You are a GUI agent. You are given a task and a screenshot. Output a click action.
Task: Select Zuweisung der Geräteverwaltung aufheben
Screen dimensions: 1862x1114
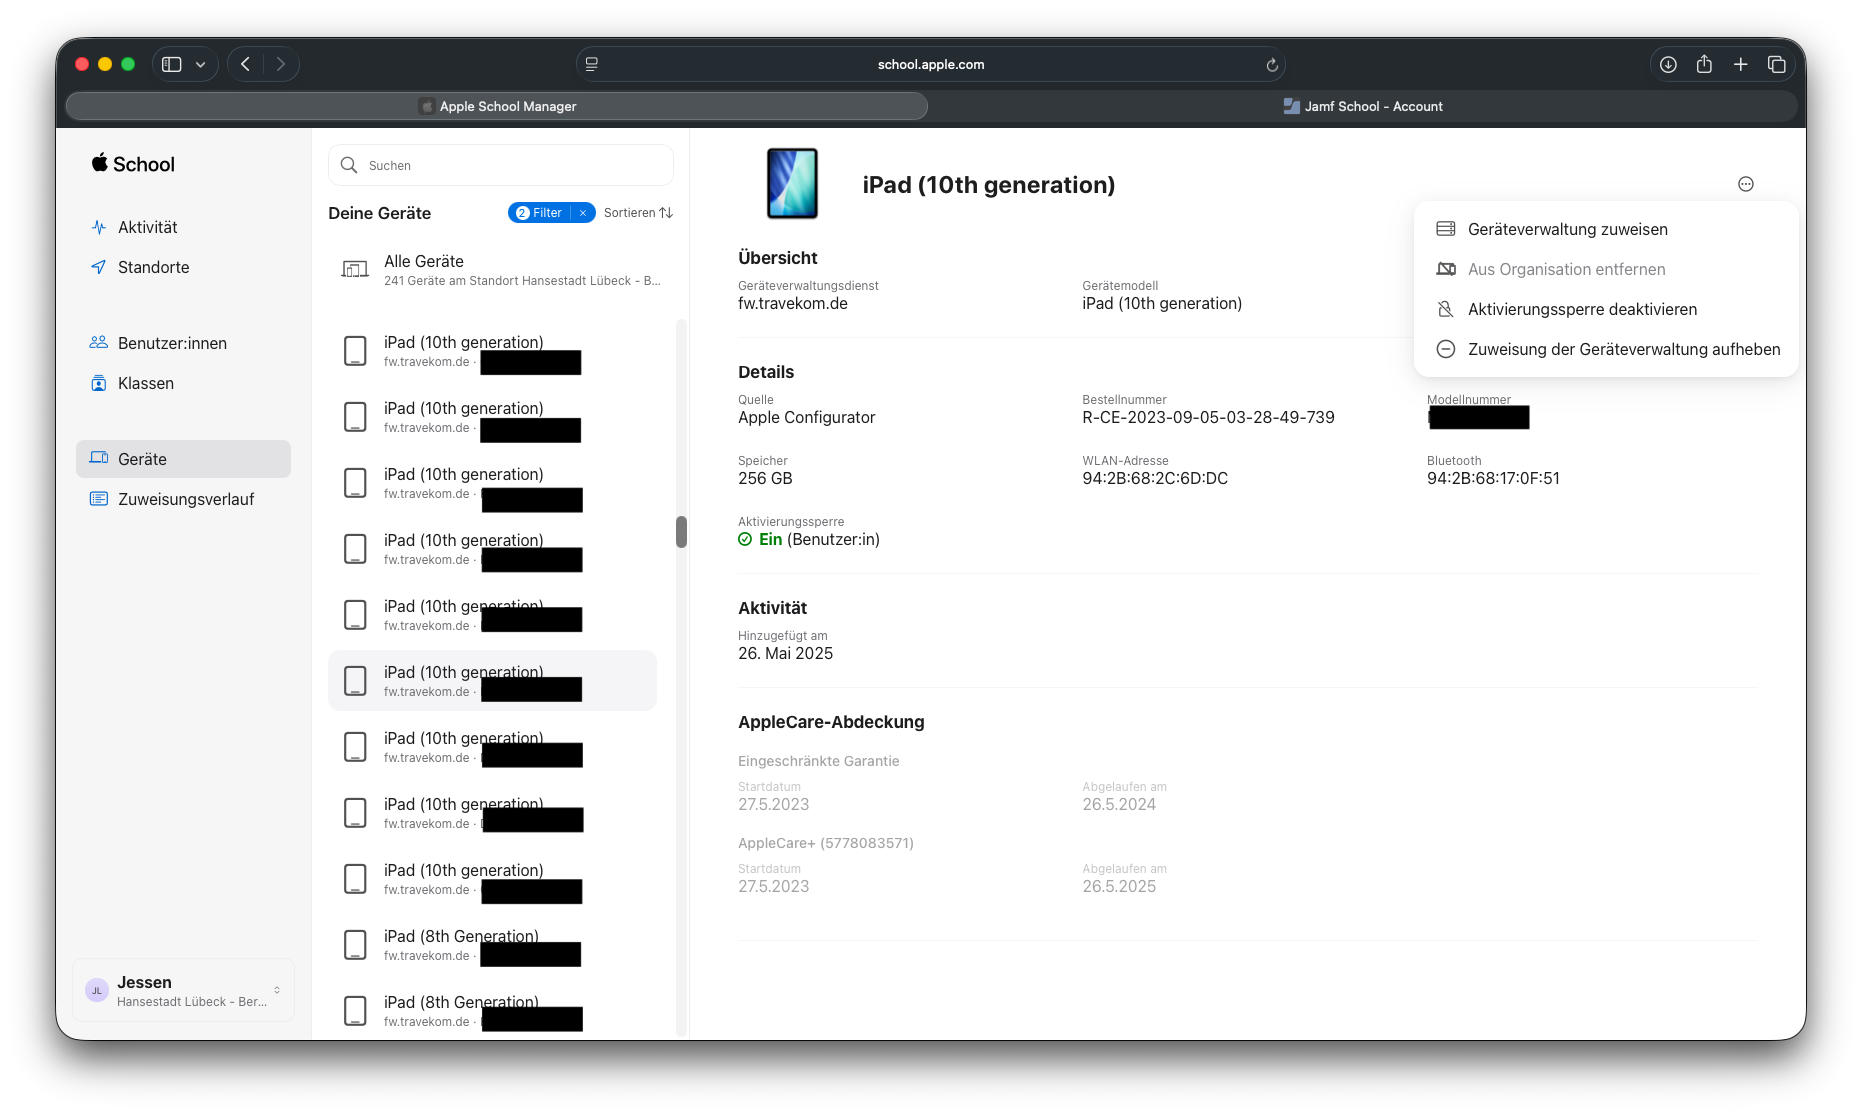1623,349
